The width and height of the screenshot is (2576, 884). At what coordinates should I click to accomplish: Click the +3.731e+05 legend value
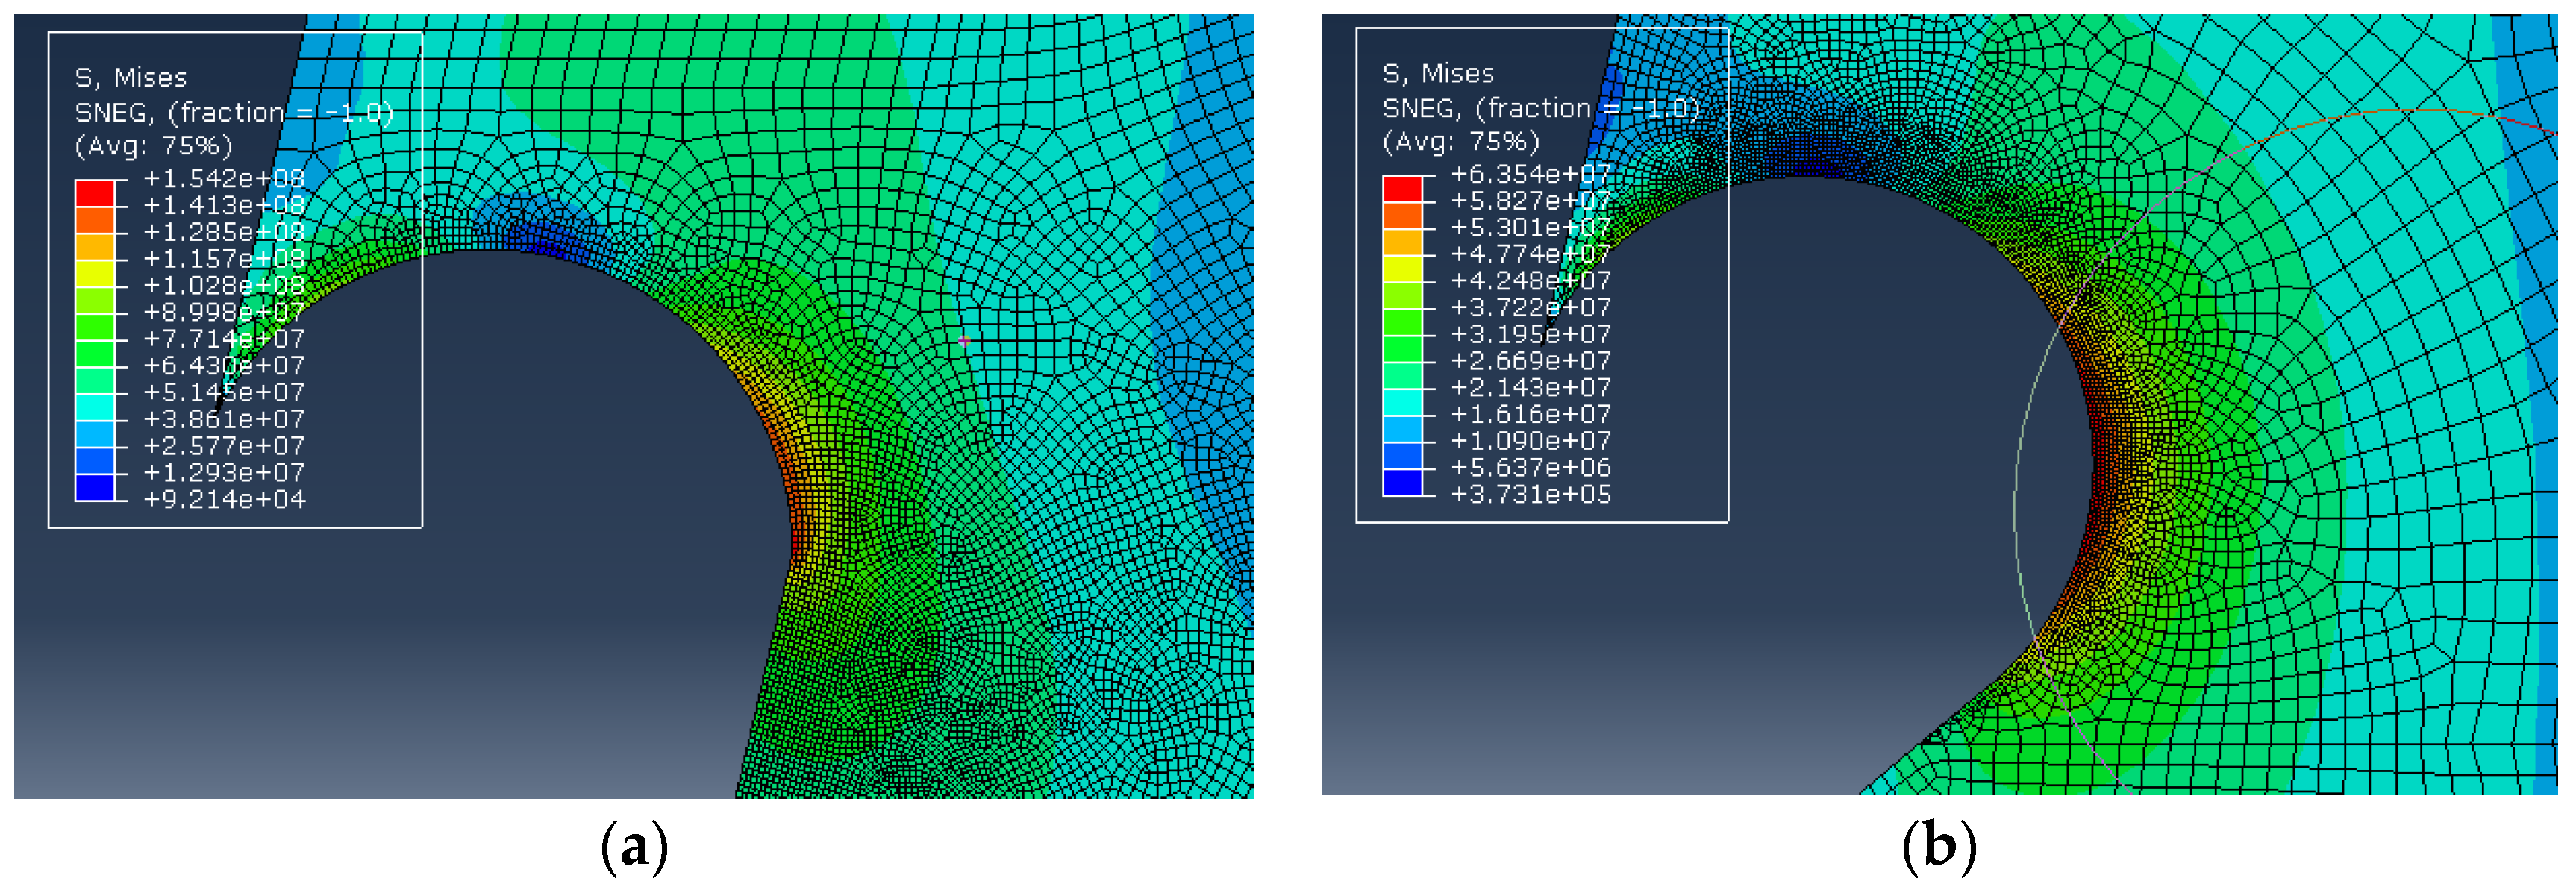tap(1531, 494)
